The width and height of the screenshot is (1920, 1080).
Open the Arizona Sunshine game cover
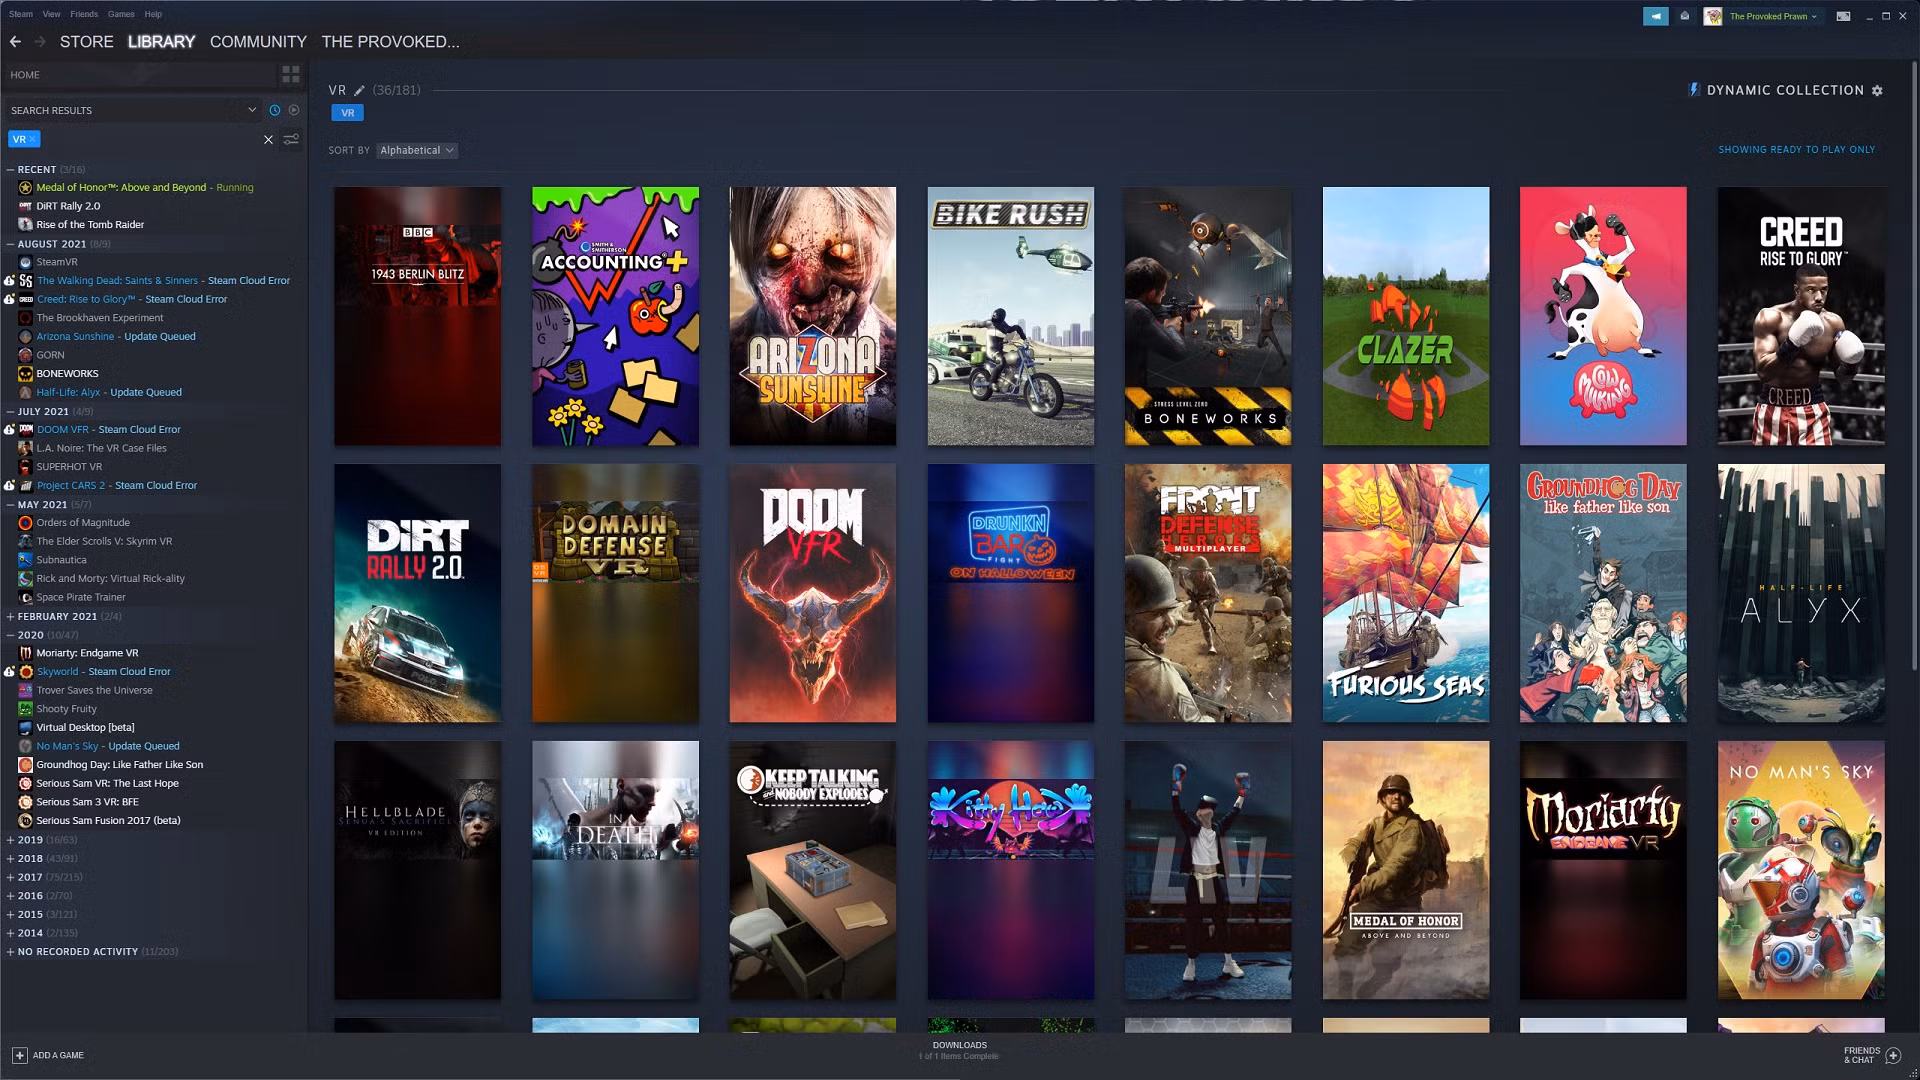(x=813, y=316)
